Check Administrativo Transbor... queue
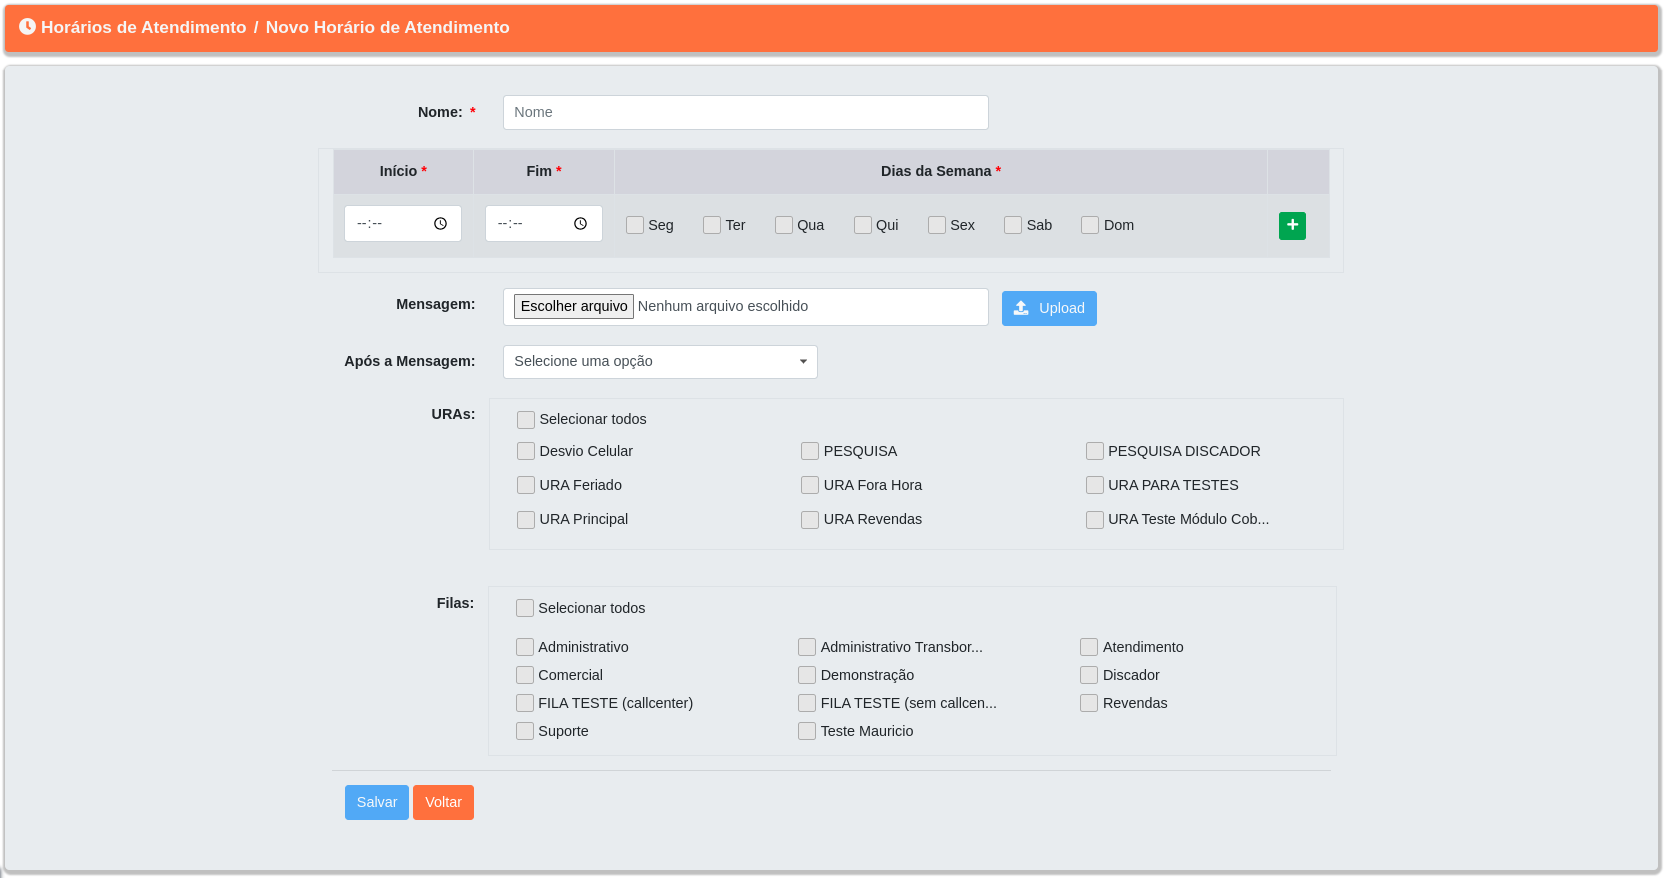 pos(807,647)
